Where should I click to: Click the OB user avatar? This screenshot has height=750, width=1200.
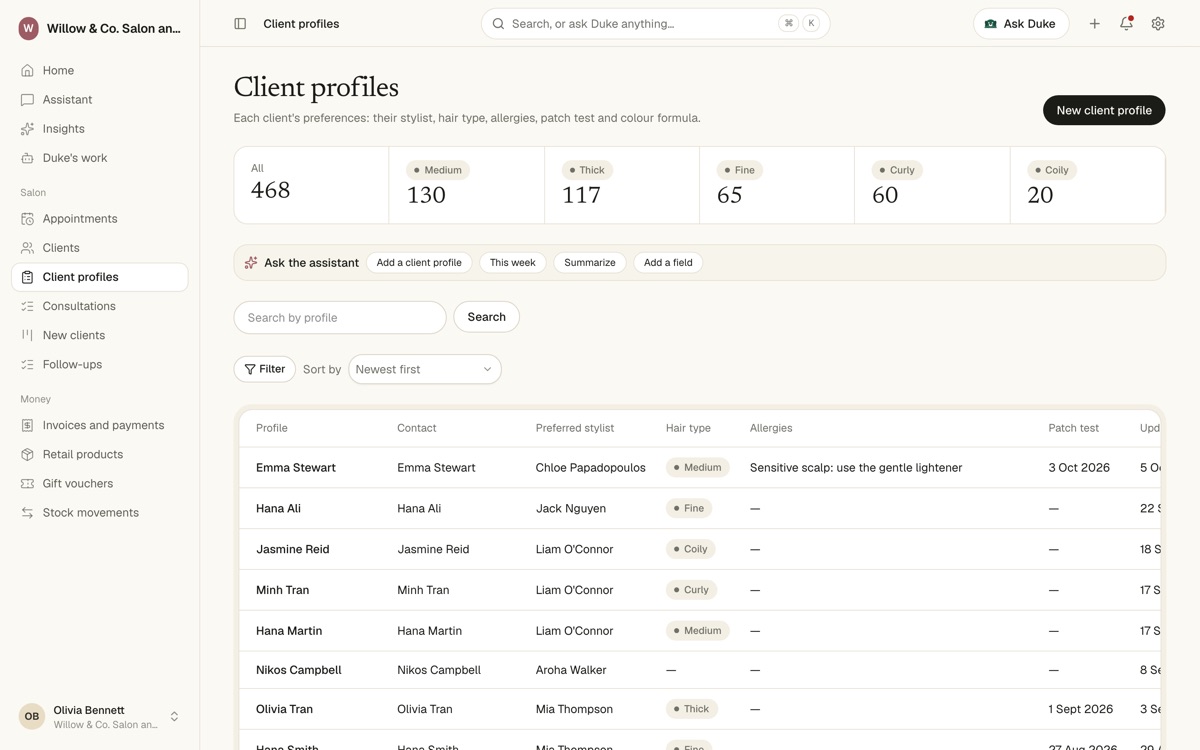[32, 716]
